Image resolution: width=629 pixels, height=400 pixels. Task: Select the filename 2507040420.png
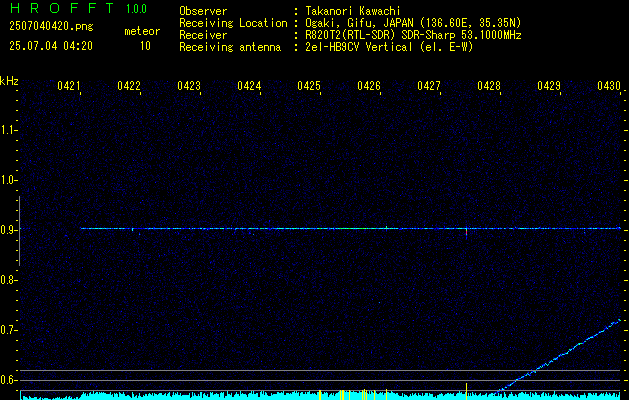point(51,26)
